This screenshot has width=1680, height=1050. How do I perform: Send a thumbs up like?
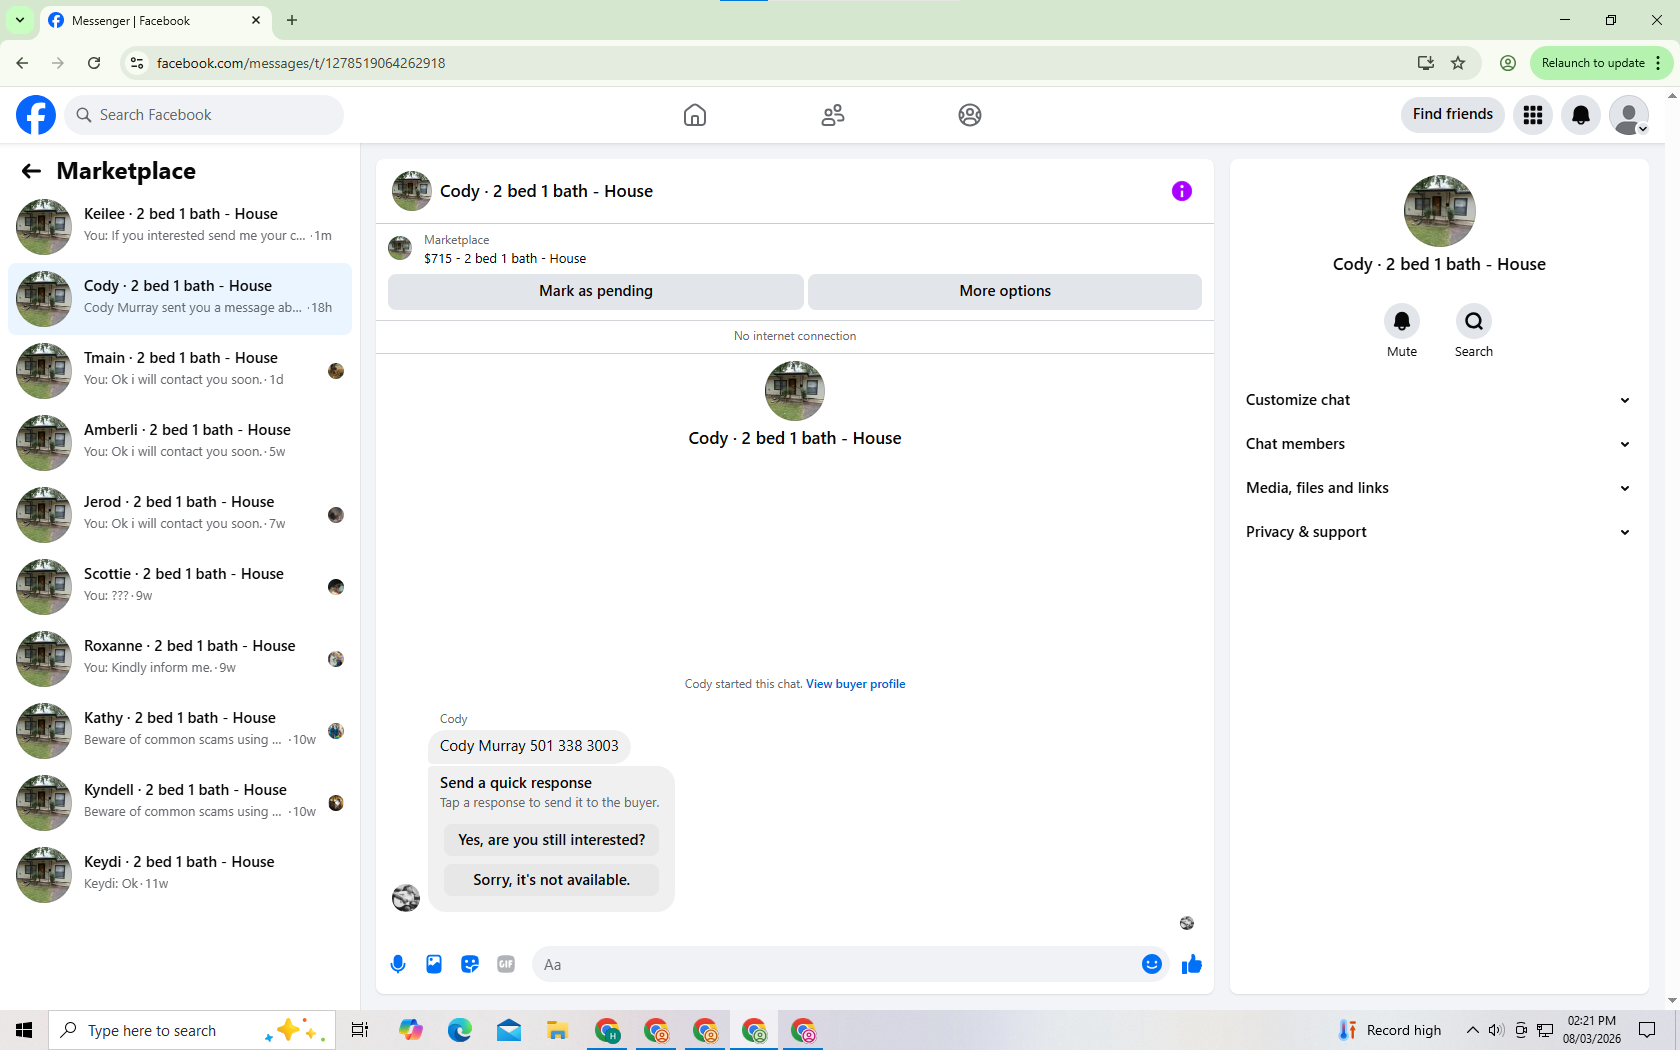[x=1192, y=964]
